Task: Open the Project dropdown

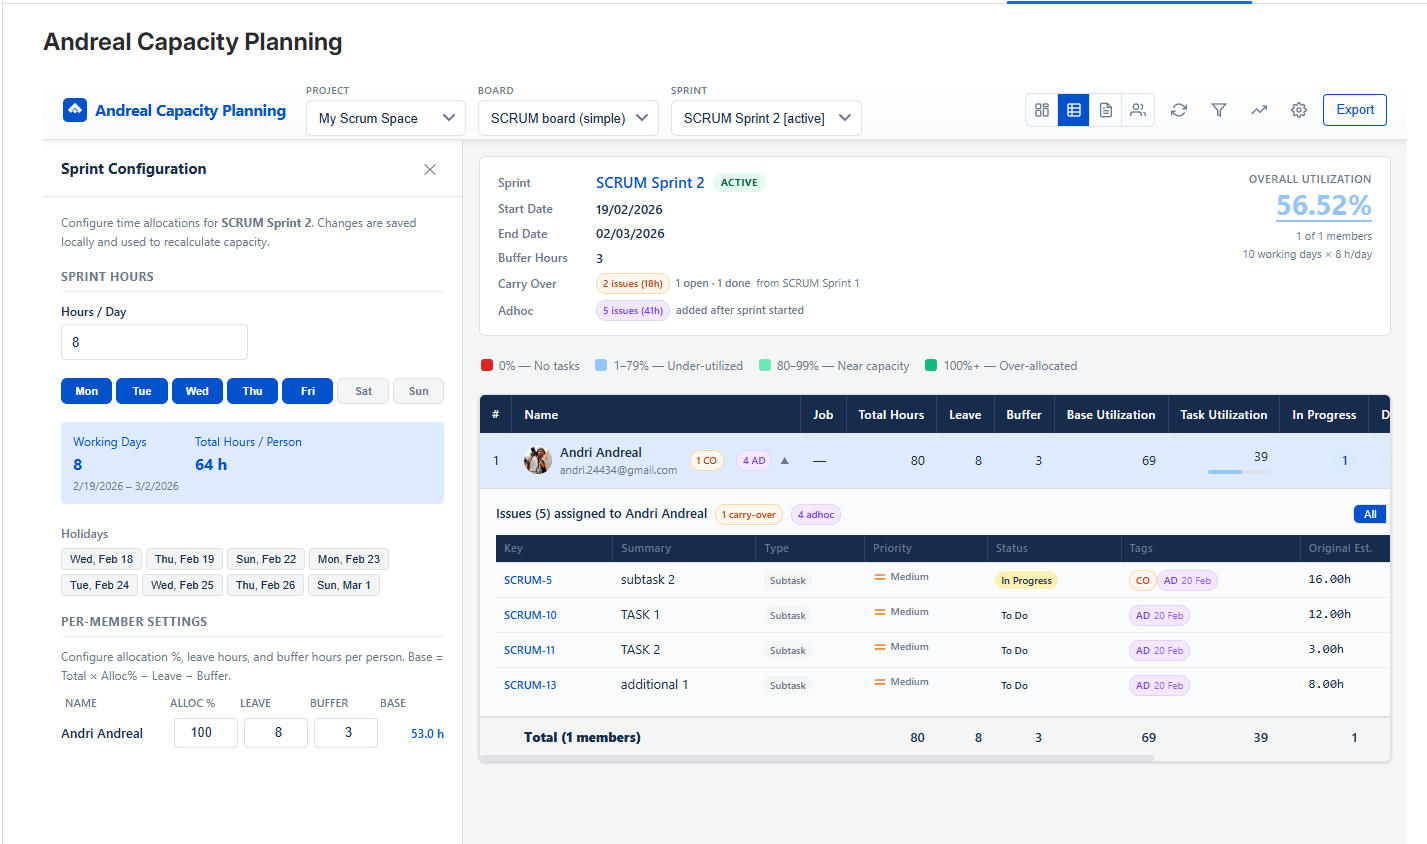Action: 385,117
